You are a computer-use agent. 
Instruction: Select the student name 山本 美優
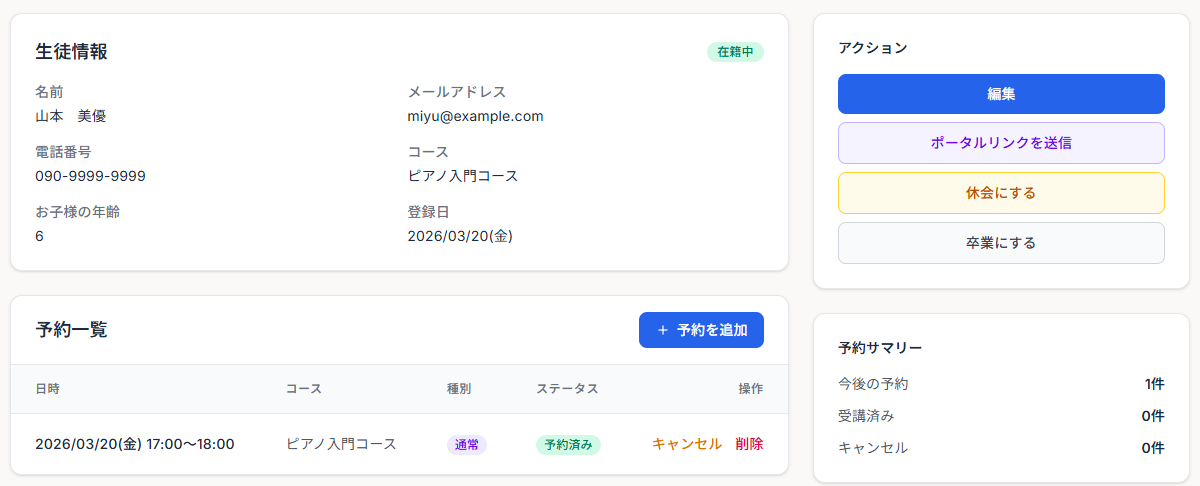(x=70, y=116)
